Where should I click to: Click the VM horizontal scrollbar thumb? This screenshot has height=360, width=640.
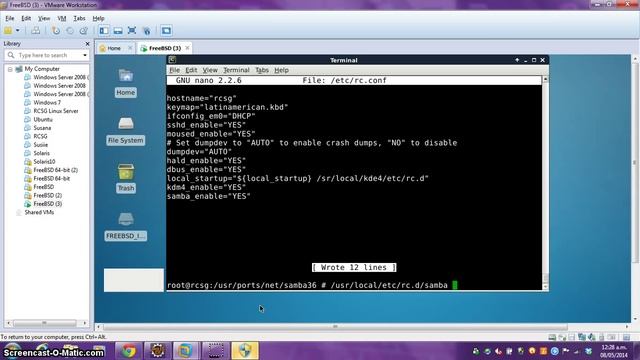(335, 327)
